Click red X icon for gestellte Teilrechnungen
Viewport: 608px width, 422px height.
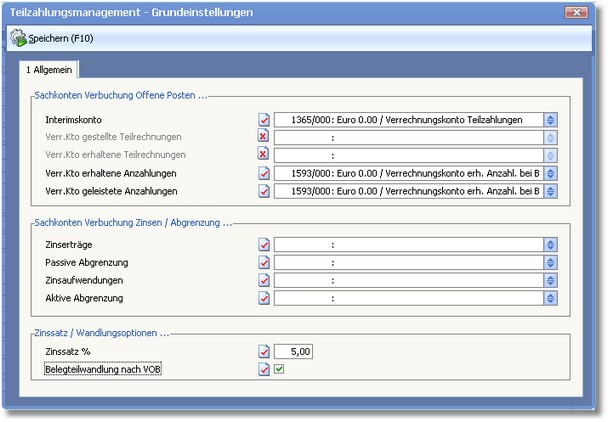click(264, 137)
